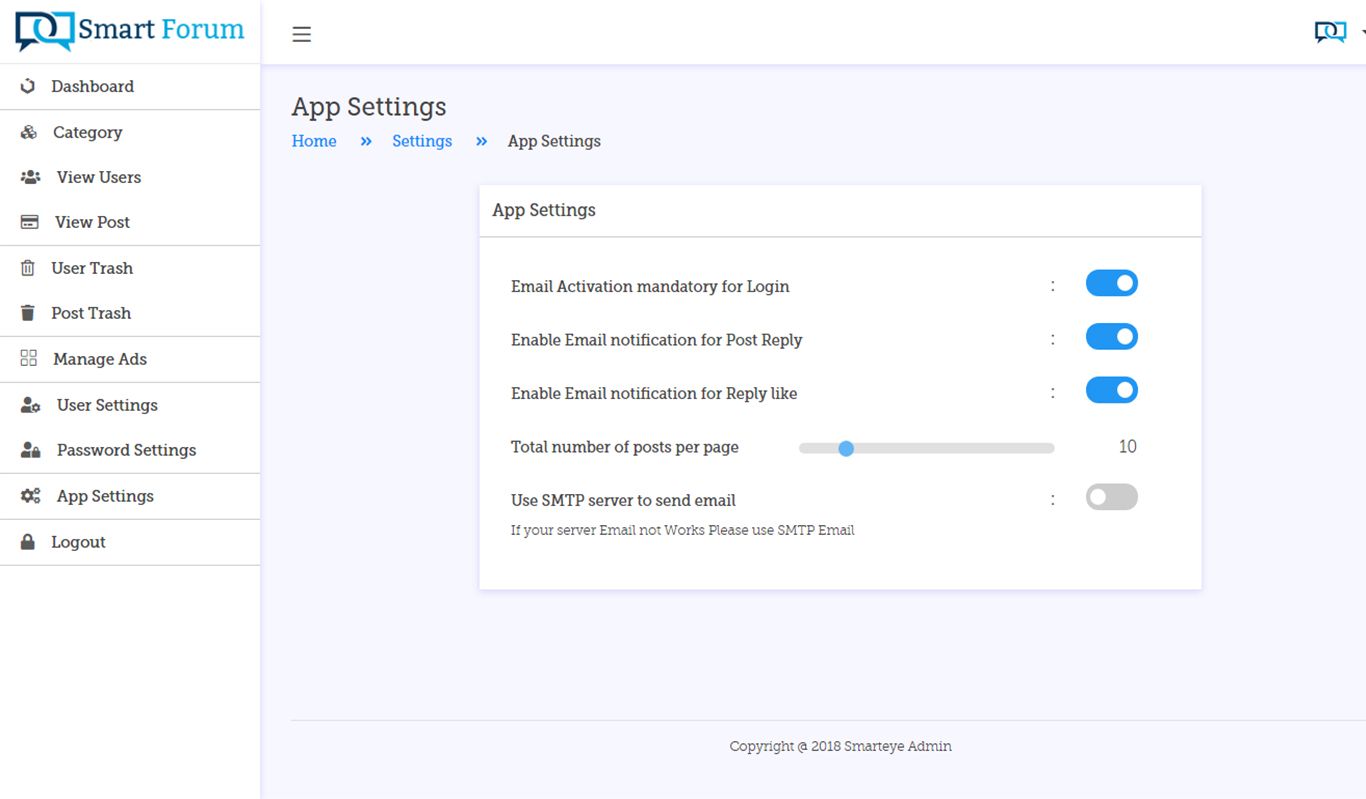Go to Password Settings menu item
This screenshot has width=1366, height=799.
(x=126, y=450)
